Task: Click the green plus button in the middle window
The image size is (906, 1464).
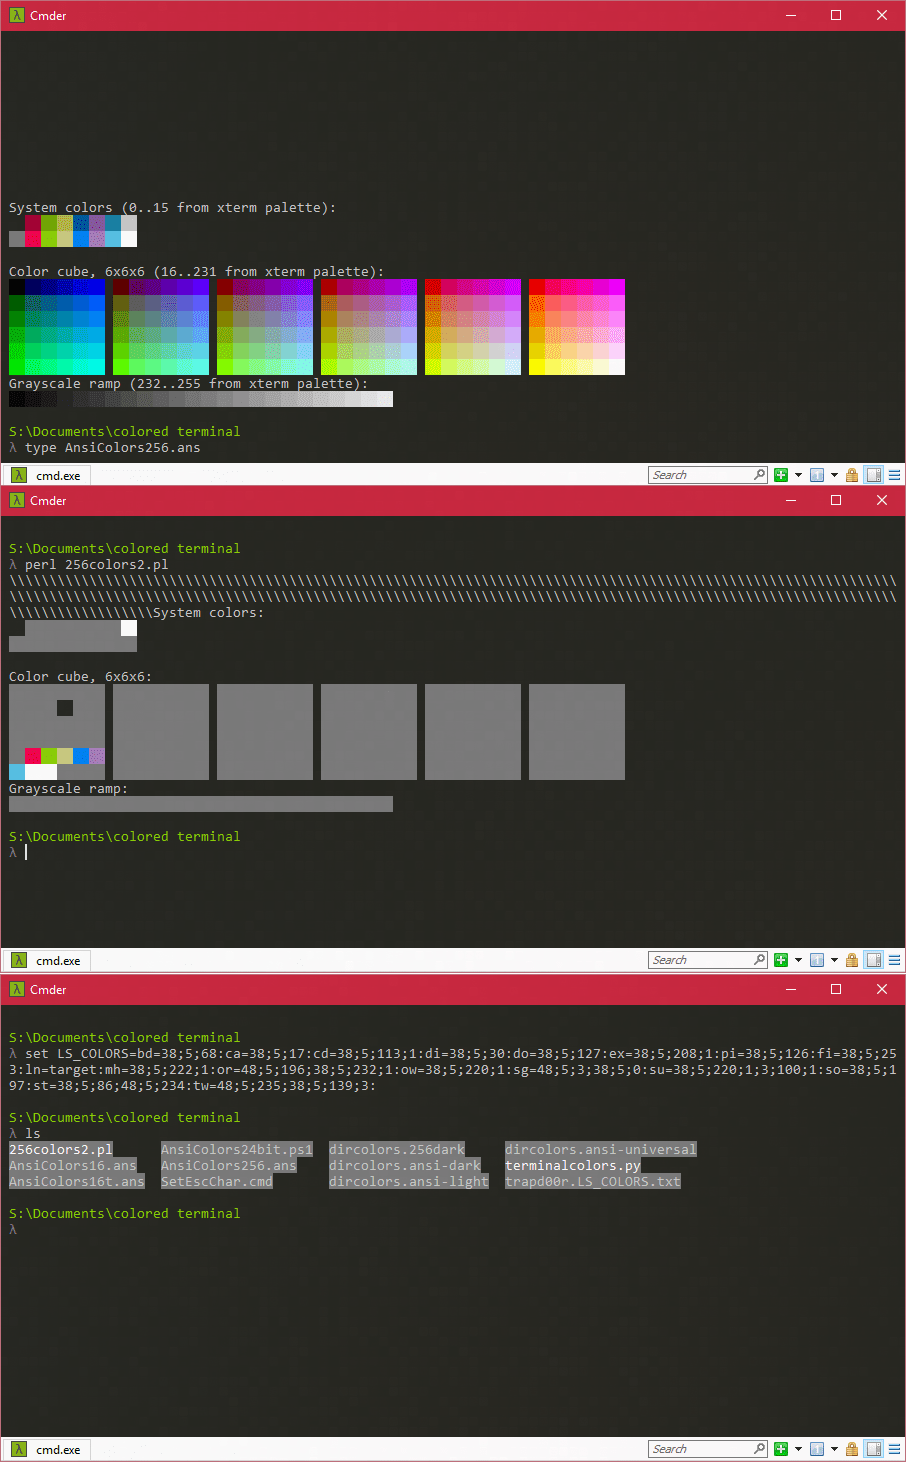Action: (x=781, y=959)
